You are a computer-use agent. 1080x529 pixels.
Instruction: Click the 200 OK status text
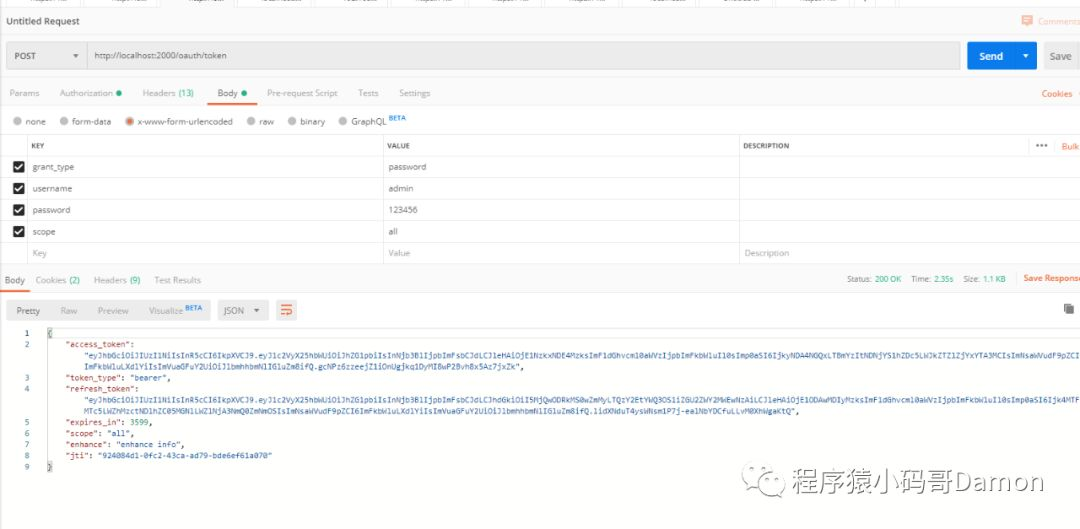pyautogui.click(x=888, y=279)
